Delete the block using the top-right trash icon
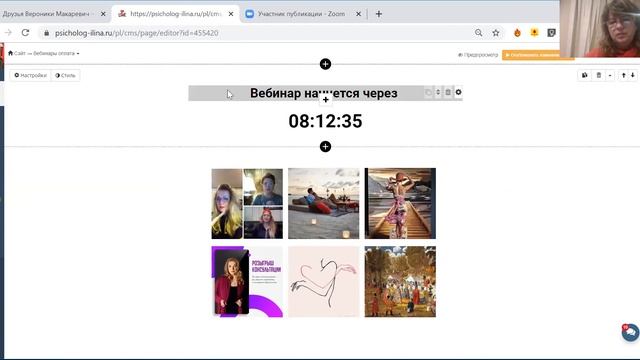 [599, 75]
